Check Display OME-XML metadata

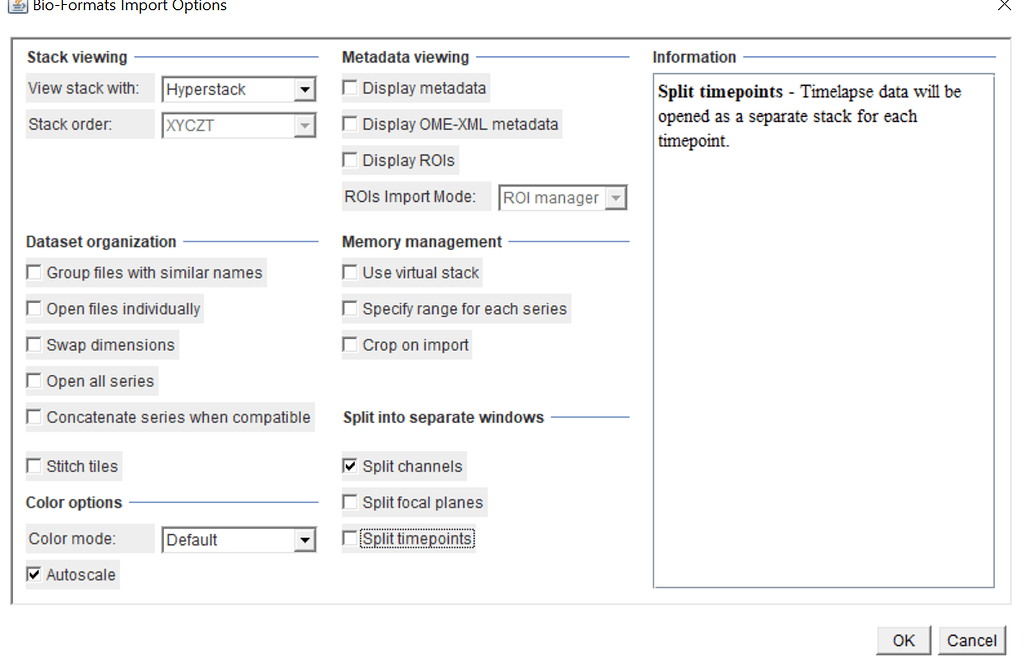(x=349, y=124)
